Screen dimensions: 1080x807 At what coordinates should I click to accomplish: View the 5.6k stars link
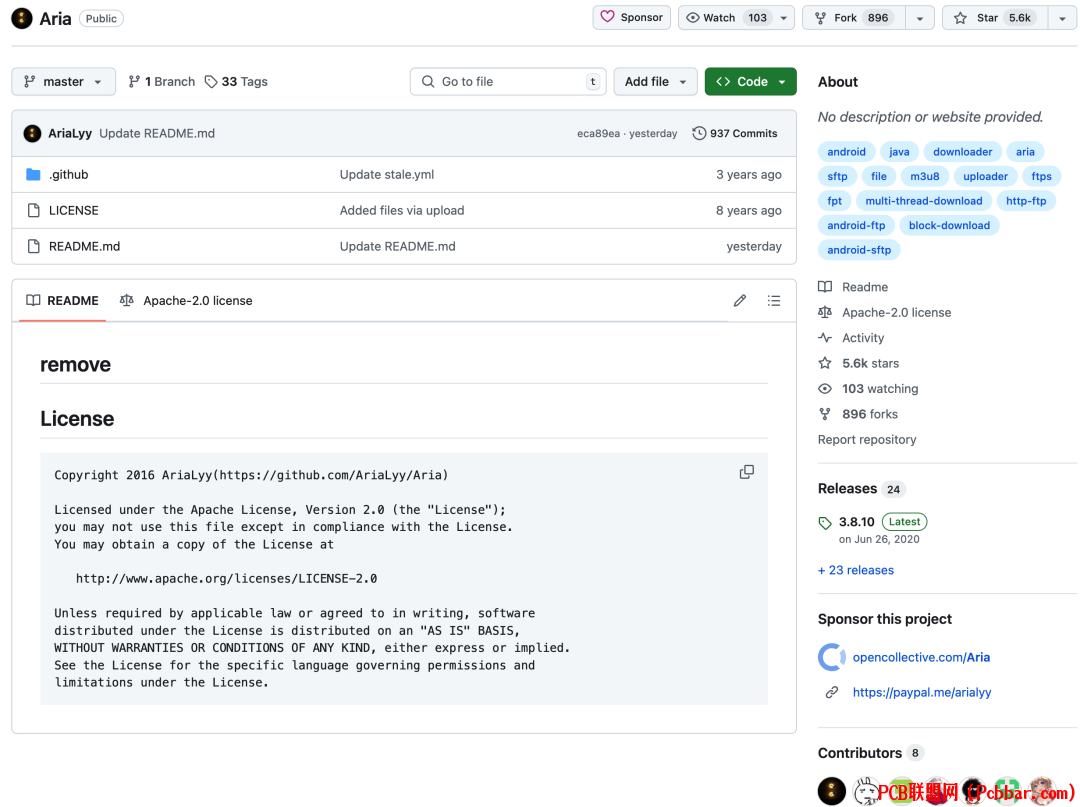859,364
